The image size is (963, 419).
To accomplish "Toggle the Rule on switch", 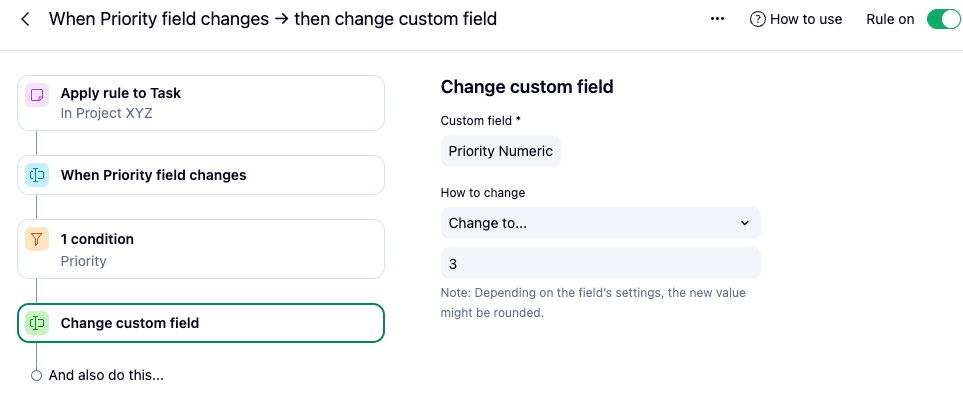I will [942, 19].
